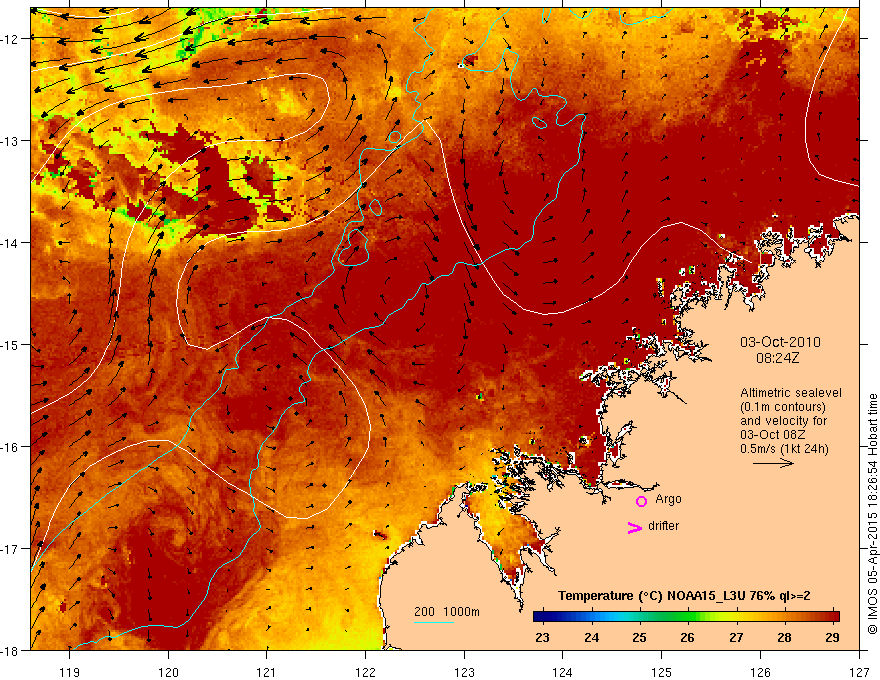Click the vertical IMOS copyright timestamp text
The height and width of the screenshot is (680, 880).
coord(873,514)
